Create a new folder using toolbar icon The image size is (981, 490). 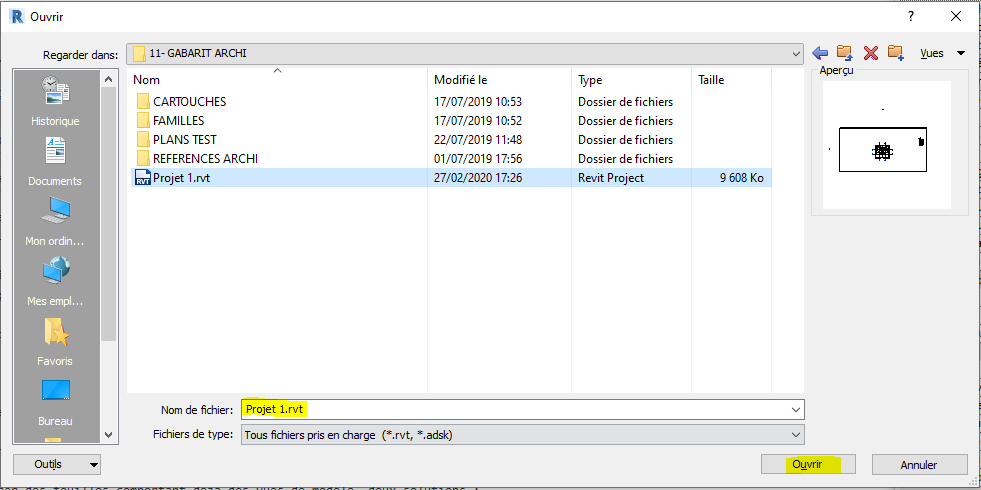tap(895, 53)
